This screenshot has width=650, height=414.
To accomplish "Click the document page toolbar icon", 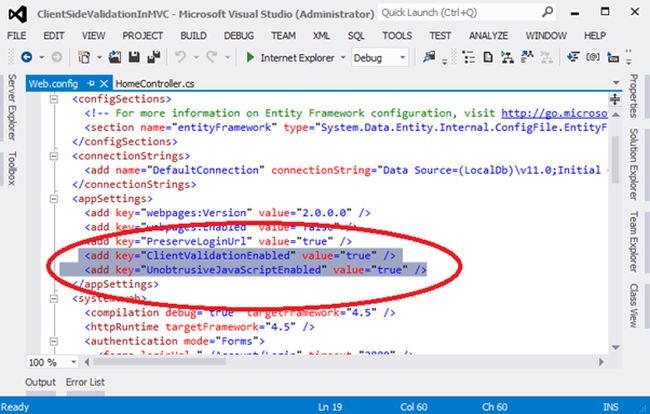I will tap(488, 57).
